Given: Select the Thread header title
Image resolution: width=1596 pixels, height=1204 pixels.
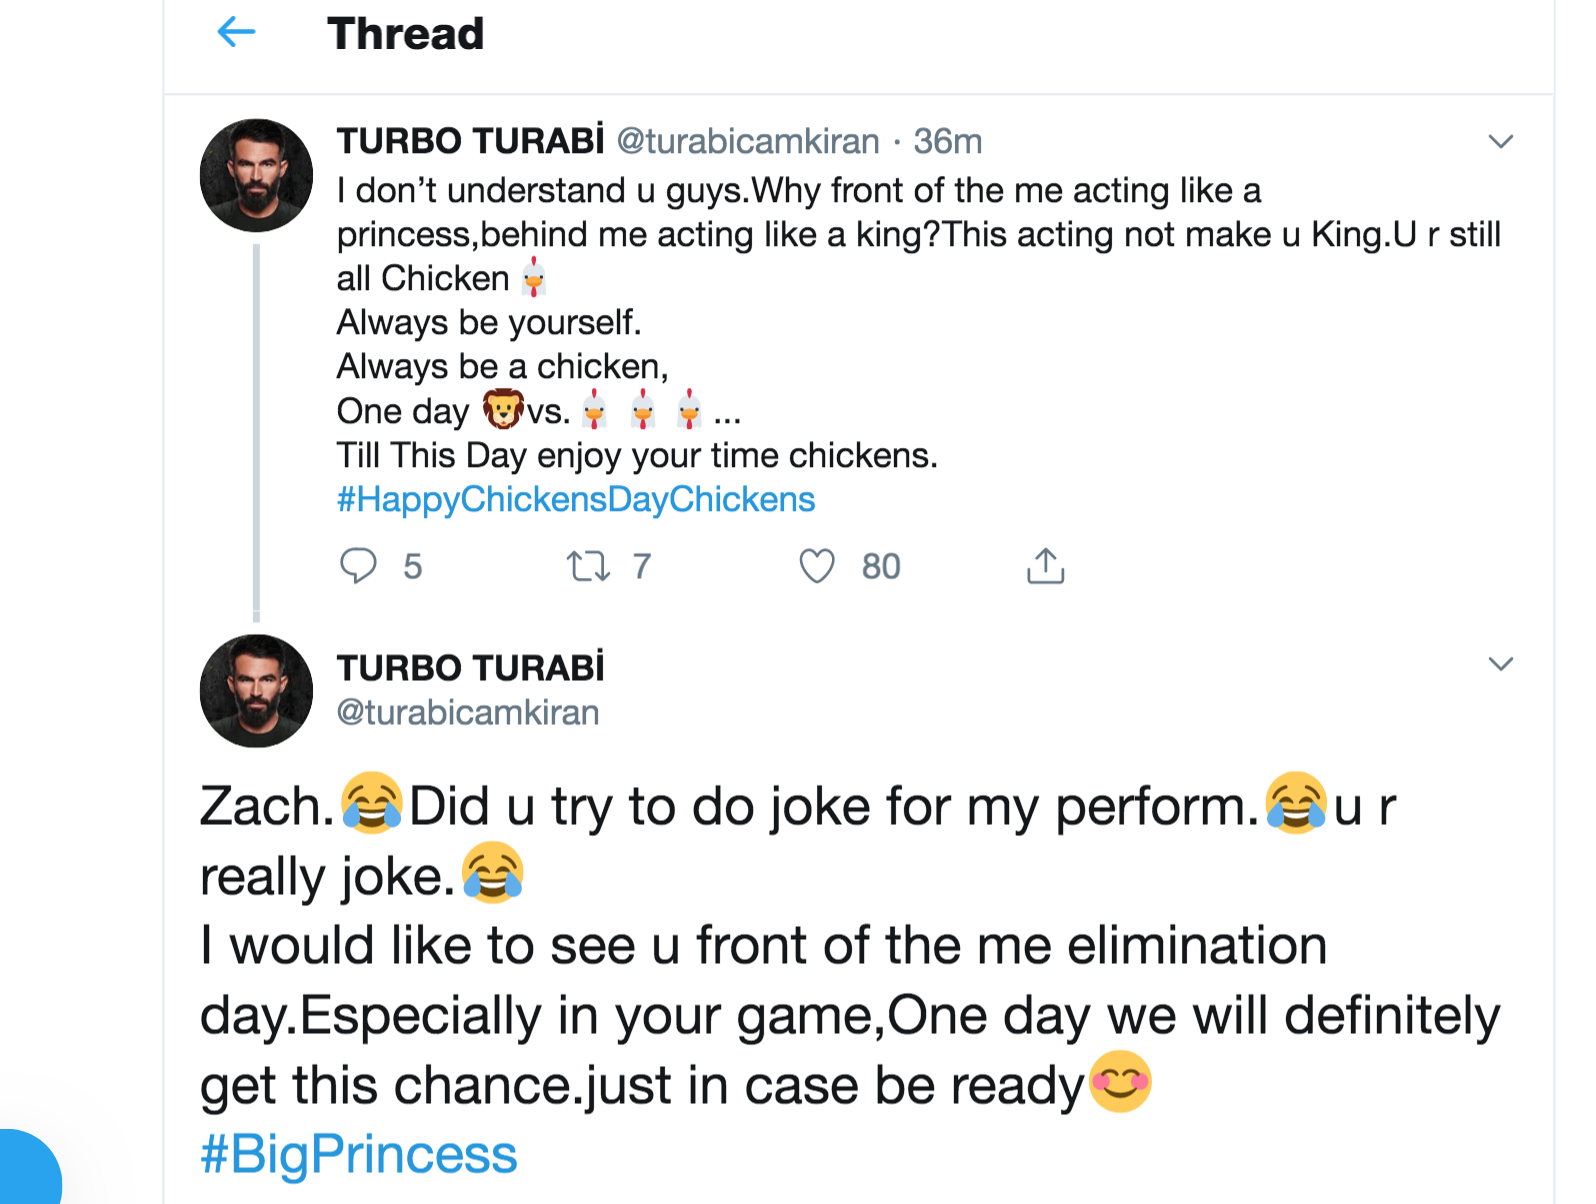Looking at the screenshot, I should (405, 33).
